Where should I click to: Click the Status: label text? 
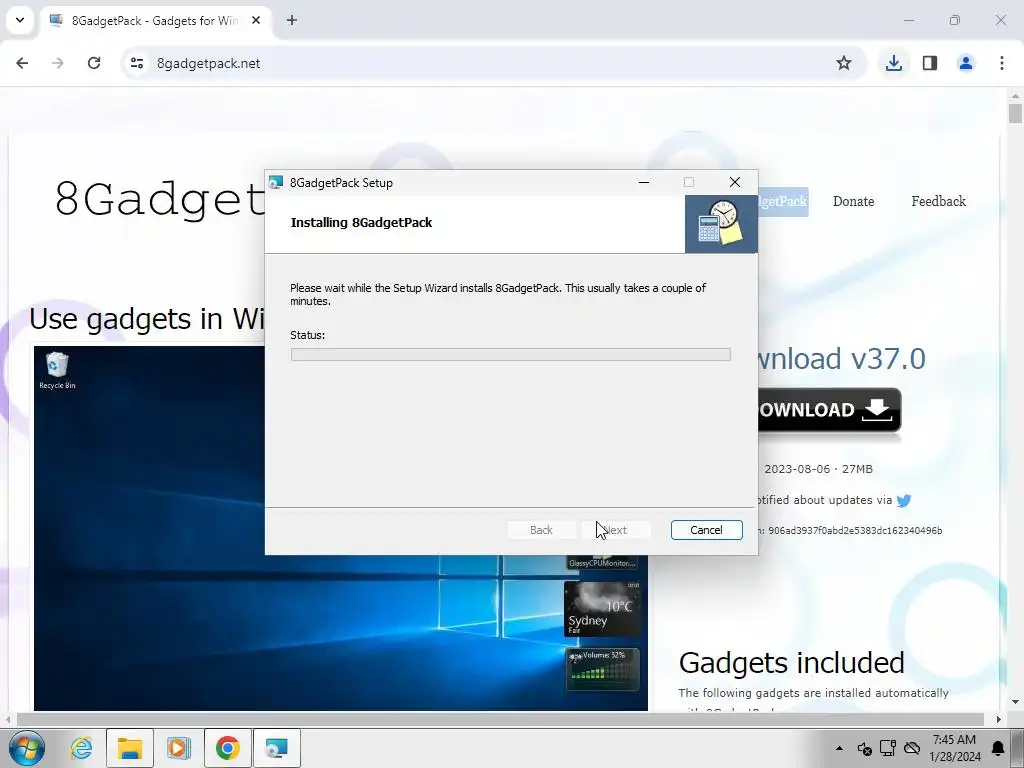[308, 335]
